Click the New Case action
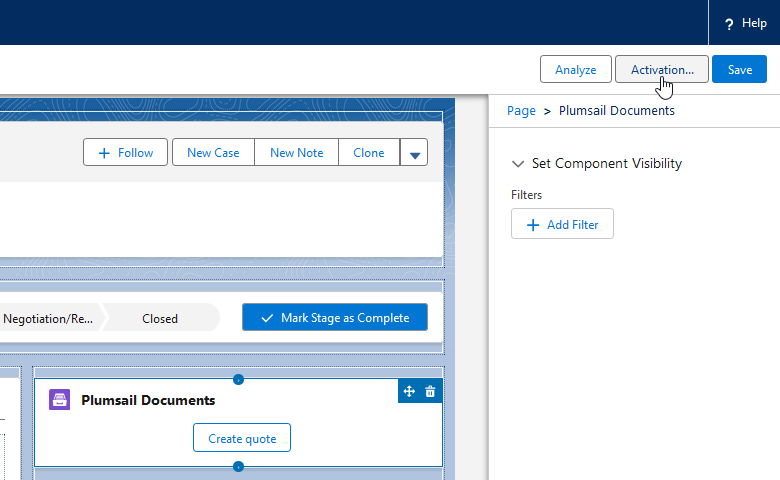Viewport: 780px width, 480px height. point(213,152)
